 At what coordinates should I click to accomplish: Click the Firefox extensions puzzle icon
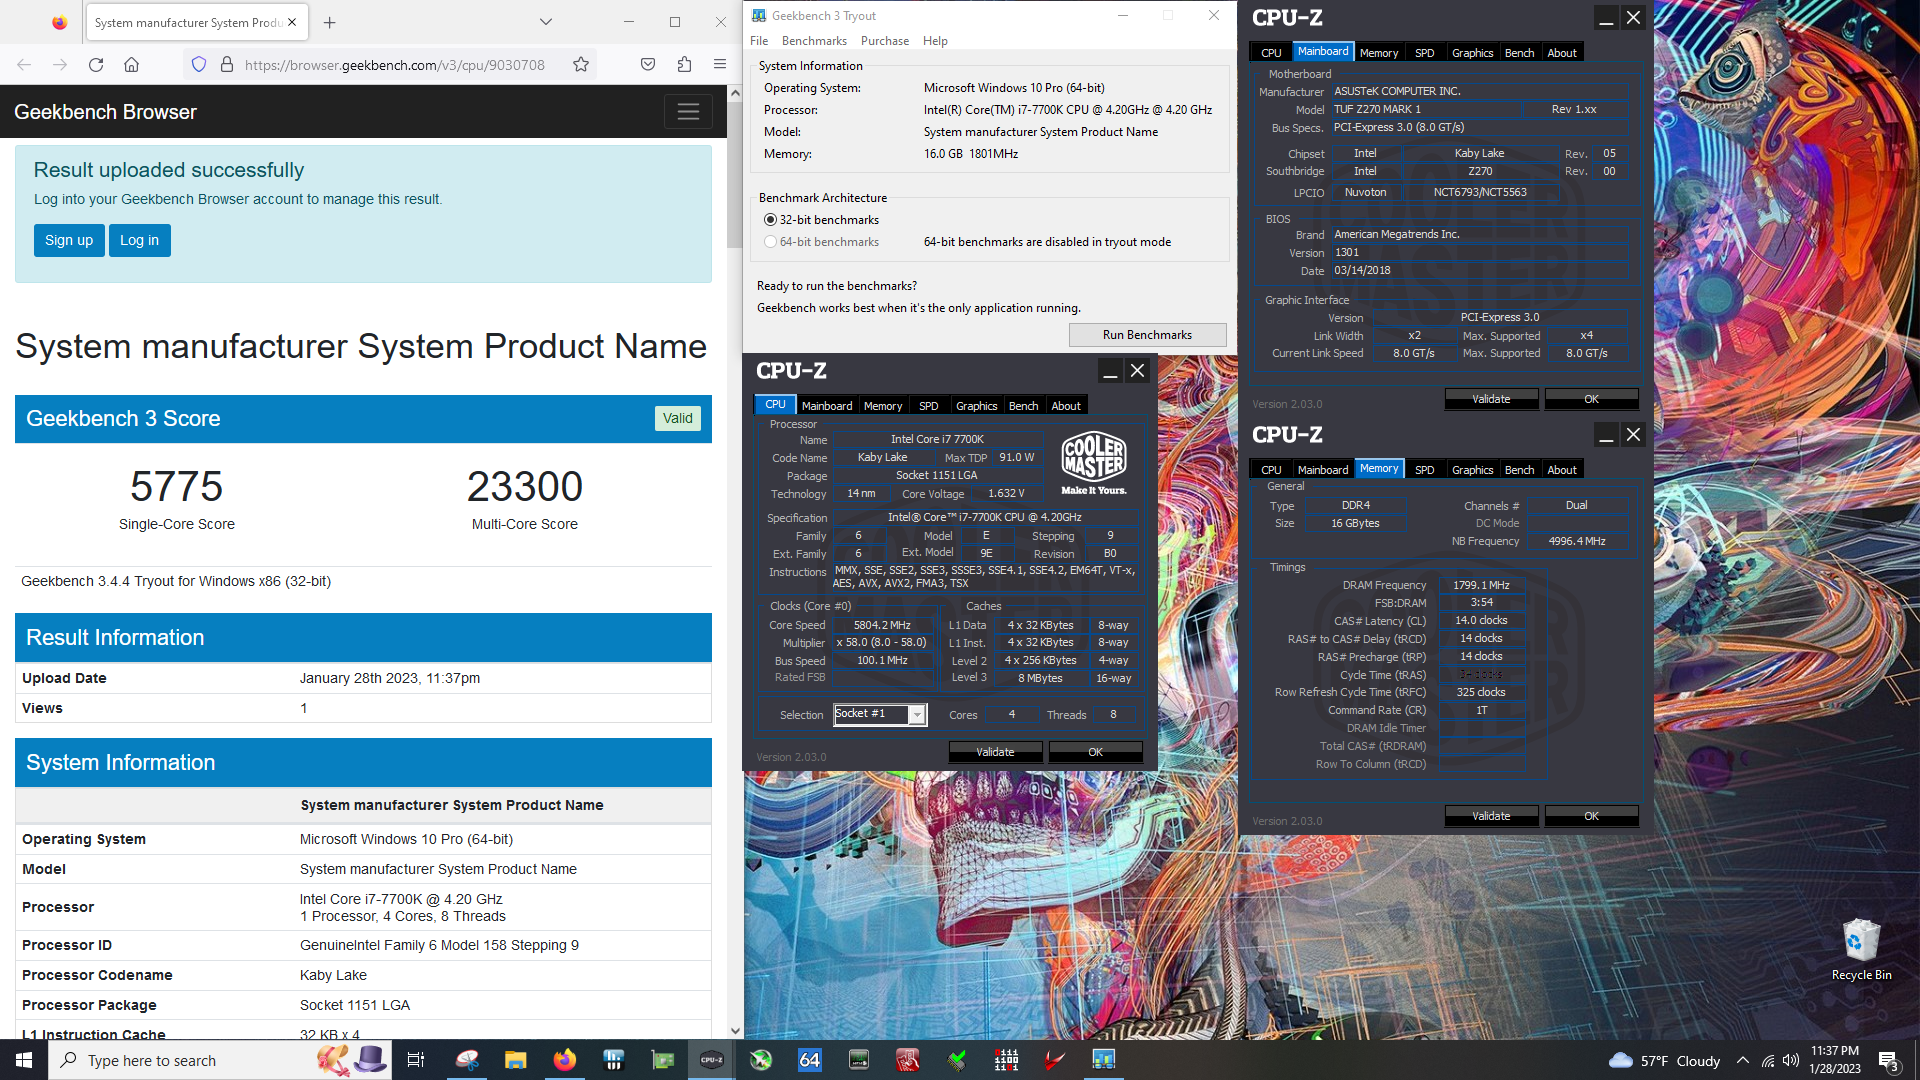click(684, 65)
